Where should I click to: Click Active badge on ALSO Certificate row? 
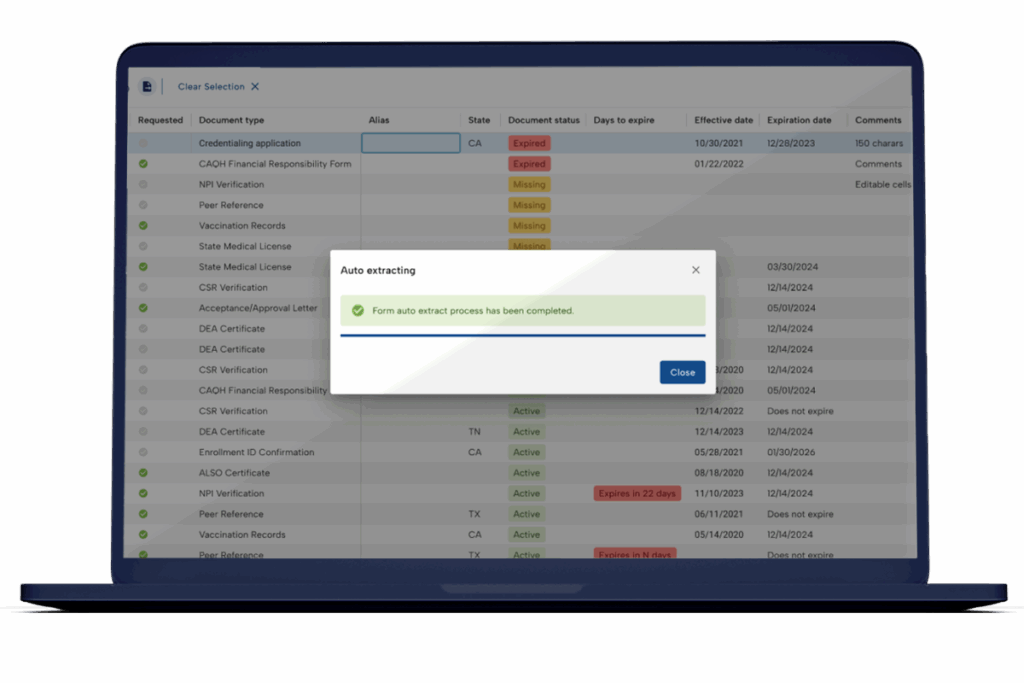526,473
